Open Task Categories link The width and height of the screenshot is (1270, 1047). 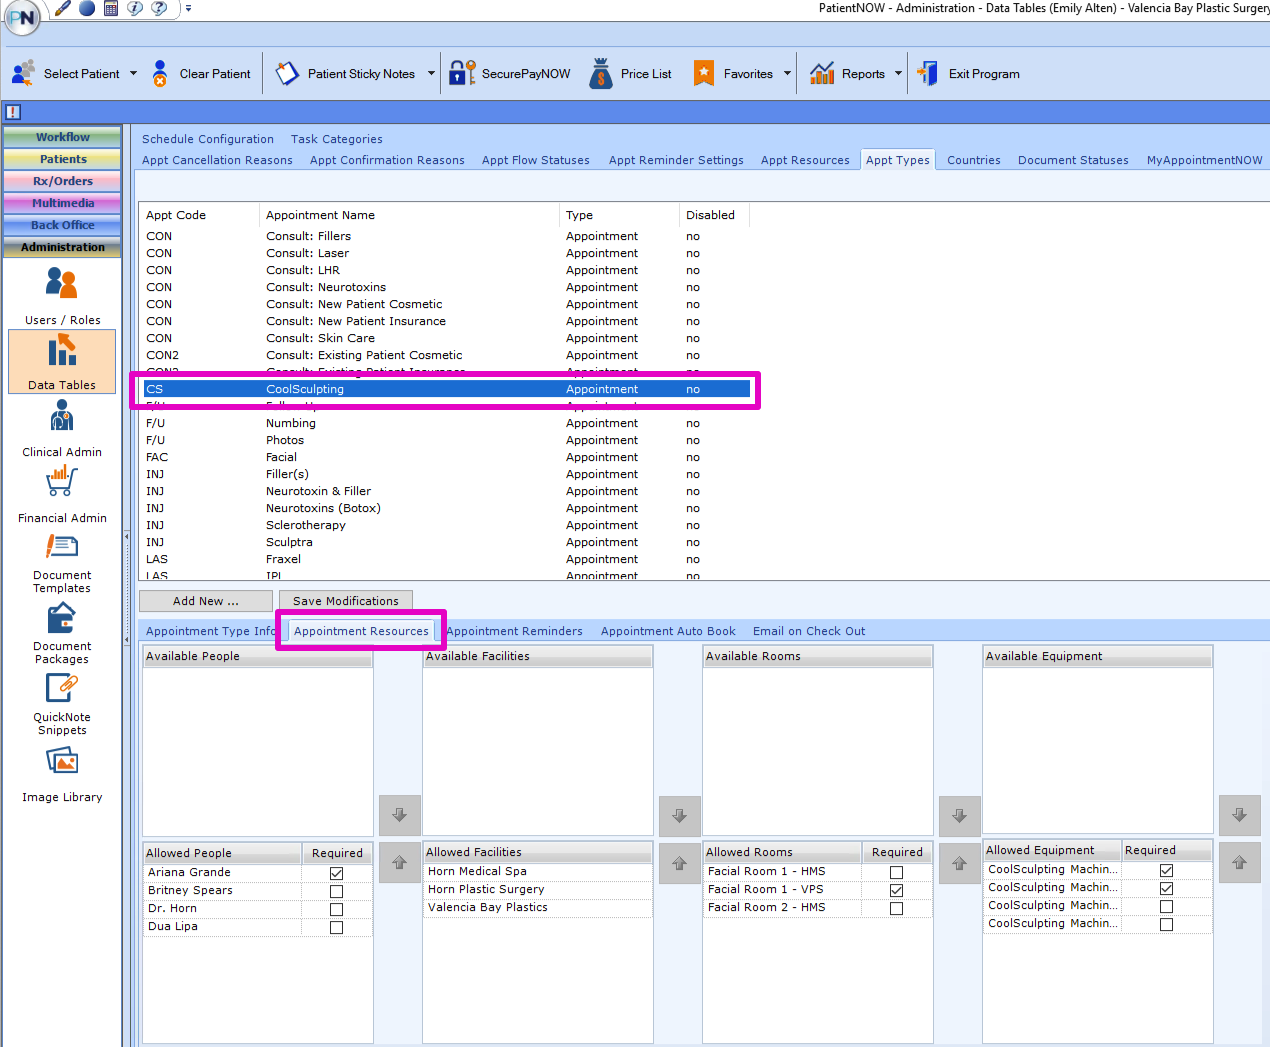[x=336, y=139]
